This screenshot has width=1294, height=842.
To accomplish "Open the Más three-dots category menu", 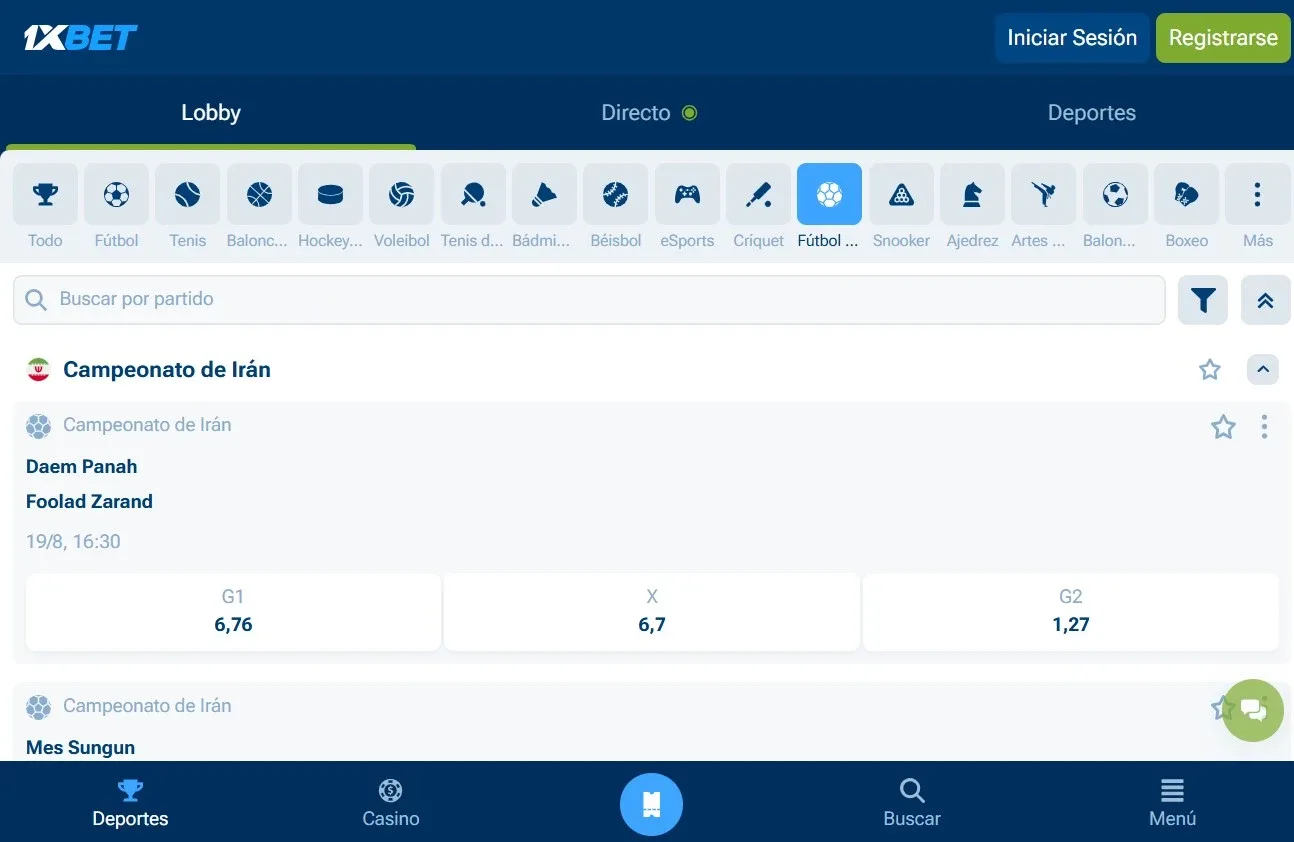I will tap(1258, 194).
